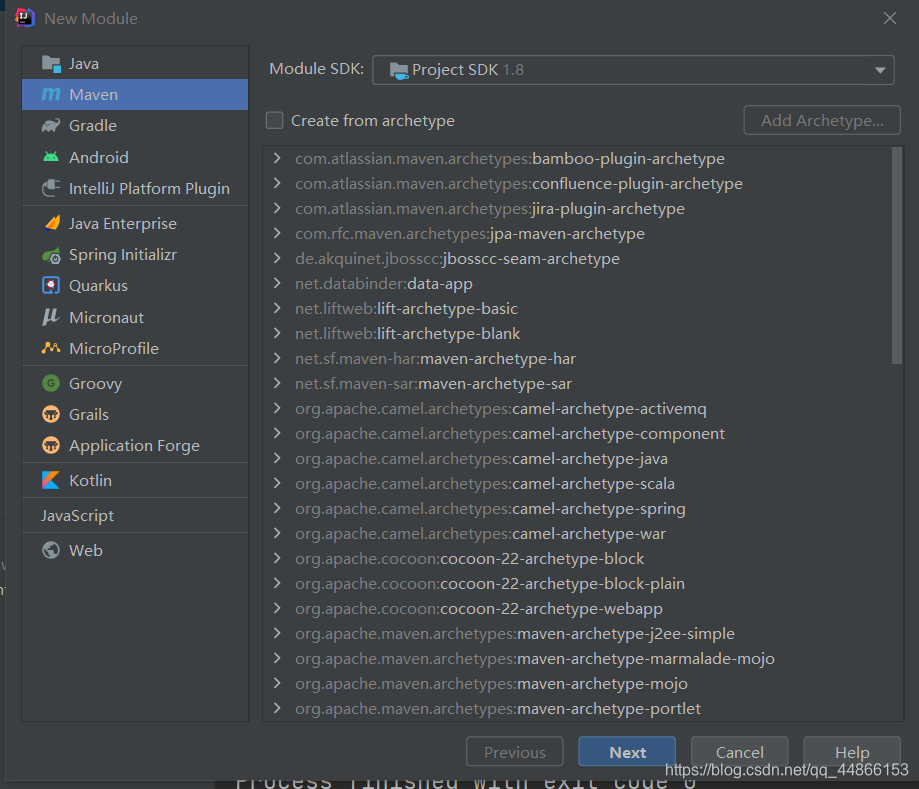Click the Cancel button
The image size is (919, 789).
point(740,752)
